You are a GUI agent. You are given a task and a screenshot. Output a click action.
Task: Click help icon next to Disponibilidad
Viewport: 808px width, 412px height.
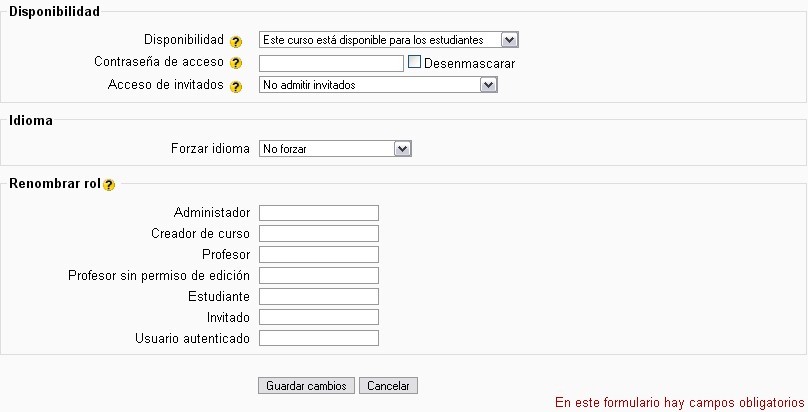(236, 41)
